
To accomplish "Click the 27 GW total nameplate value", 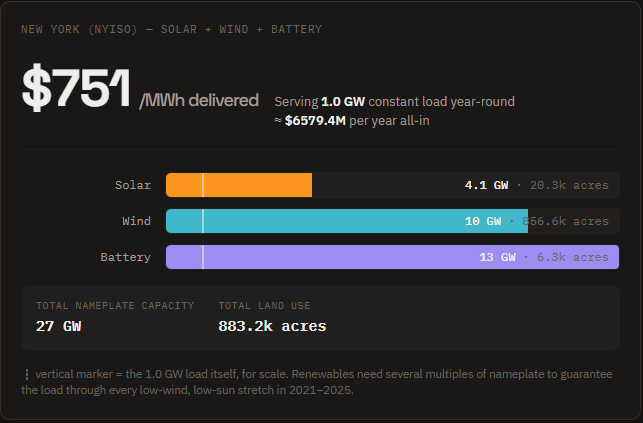I will [x=59, y=326].
